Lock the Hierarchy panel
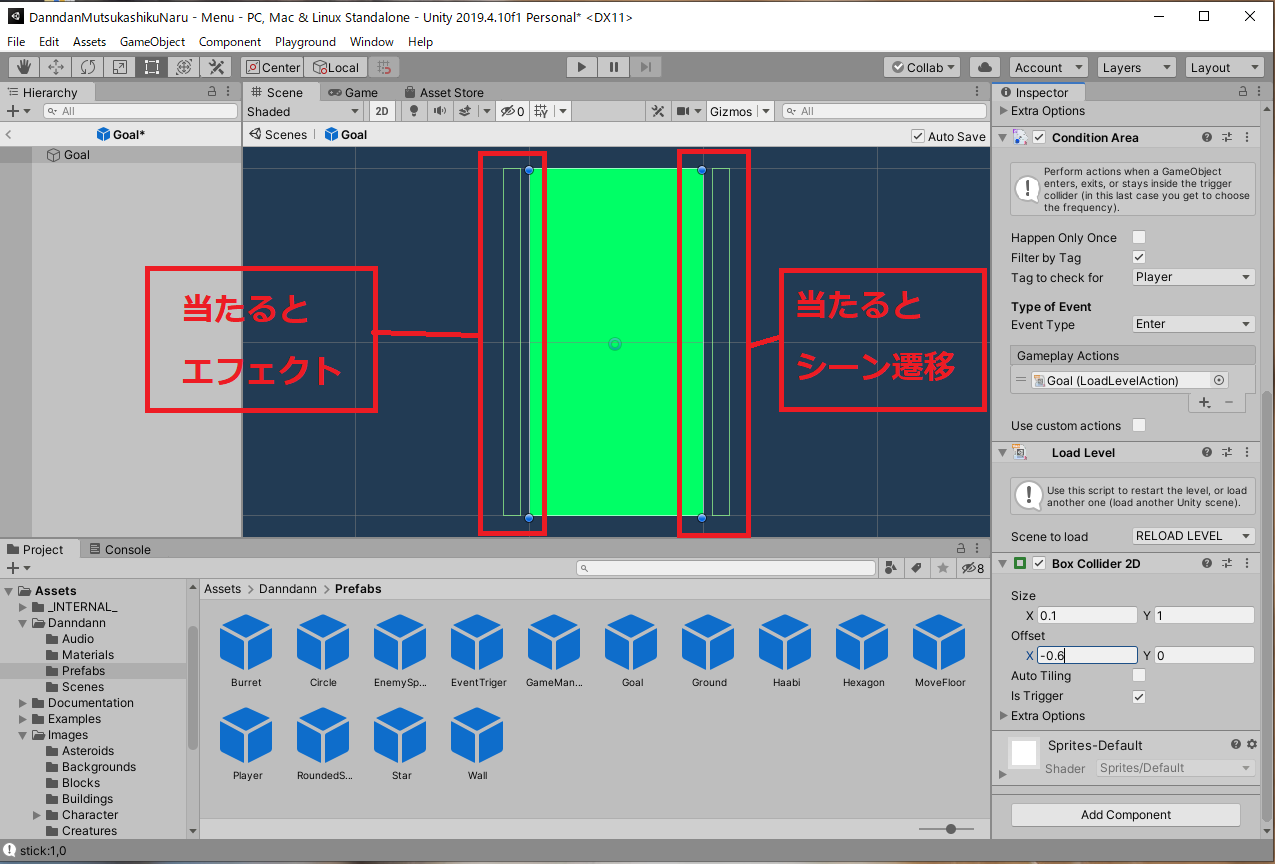 (211, 92)
